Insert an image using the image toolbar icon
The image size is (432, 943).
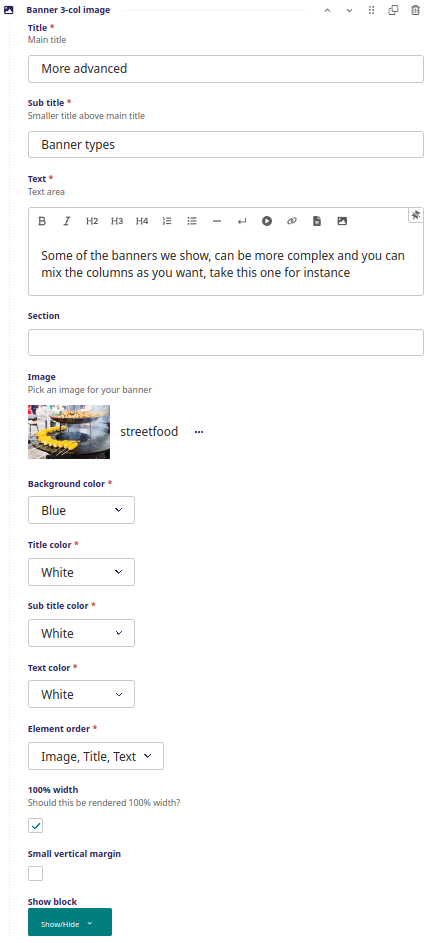(x=342, y=221)
